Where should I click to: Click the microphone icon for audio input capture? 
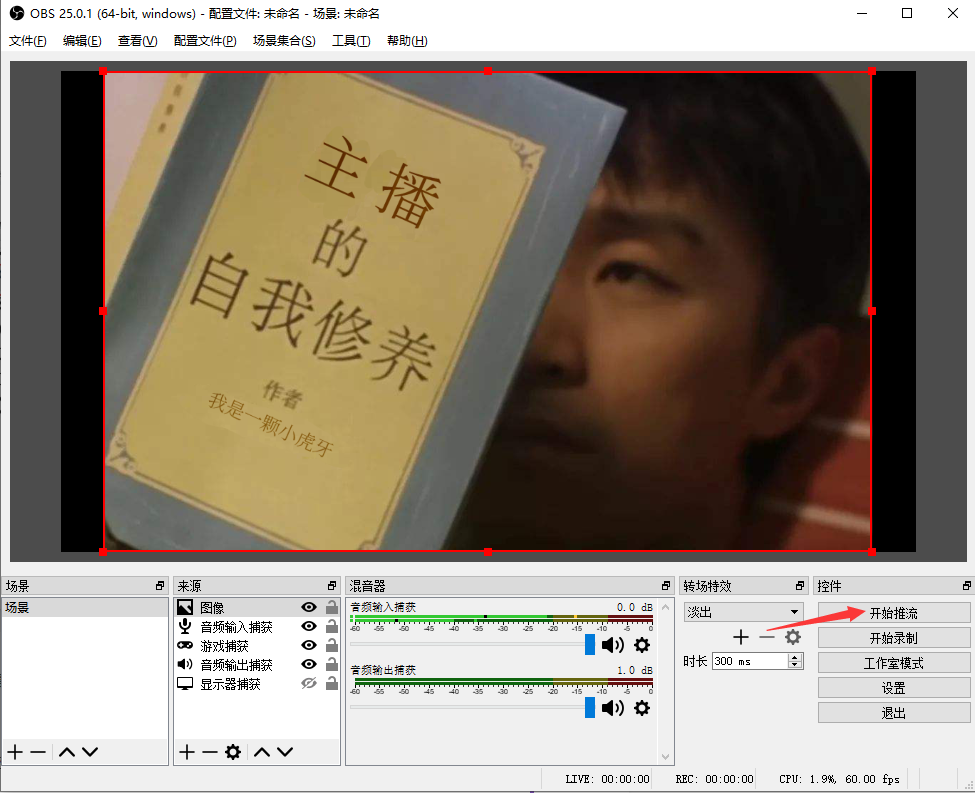pyautogui.click(x=185, y=626)
